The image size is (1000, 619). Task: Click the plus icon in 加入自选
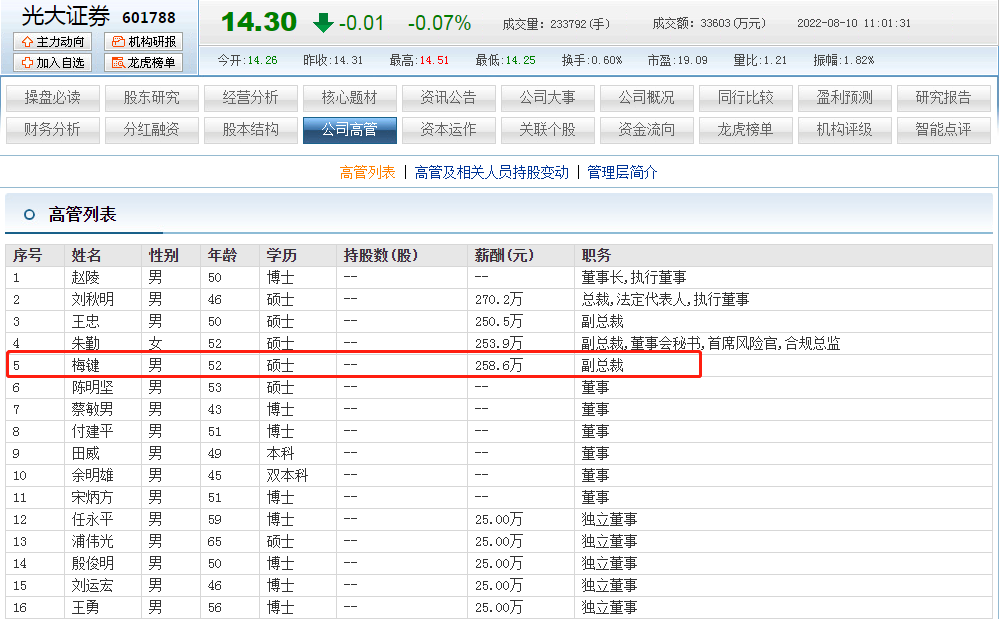[x=27, y=62]
